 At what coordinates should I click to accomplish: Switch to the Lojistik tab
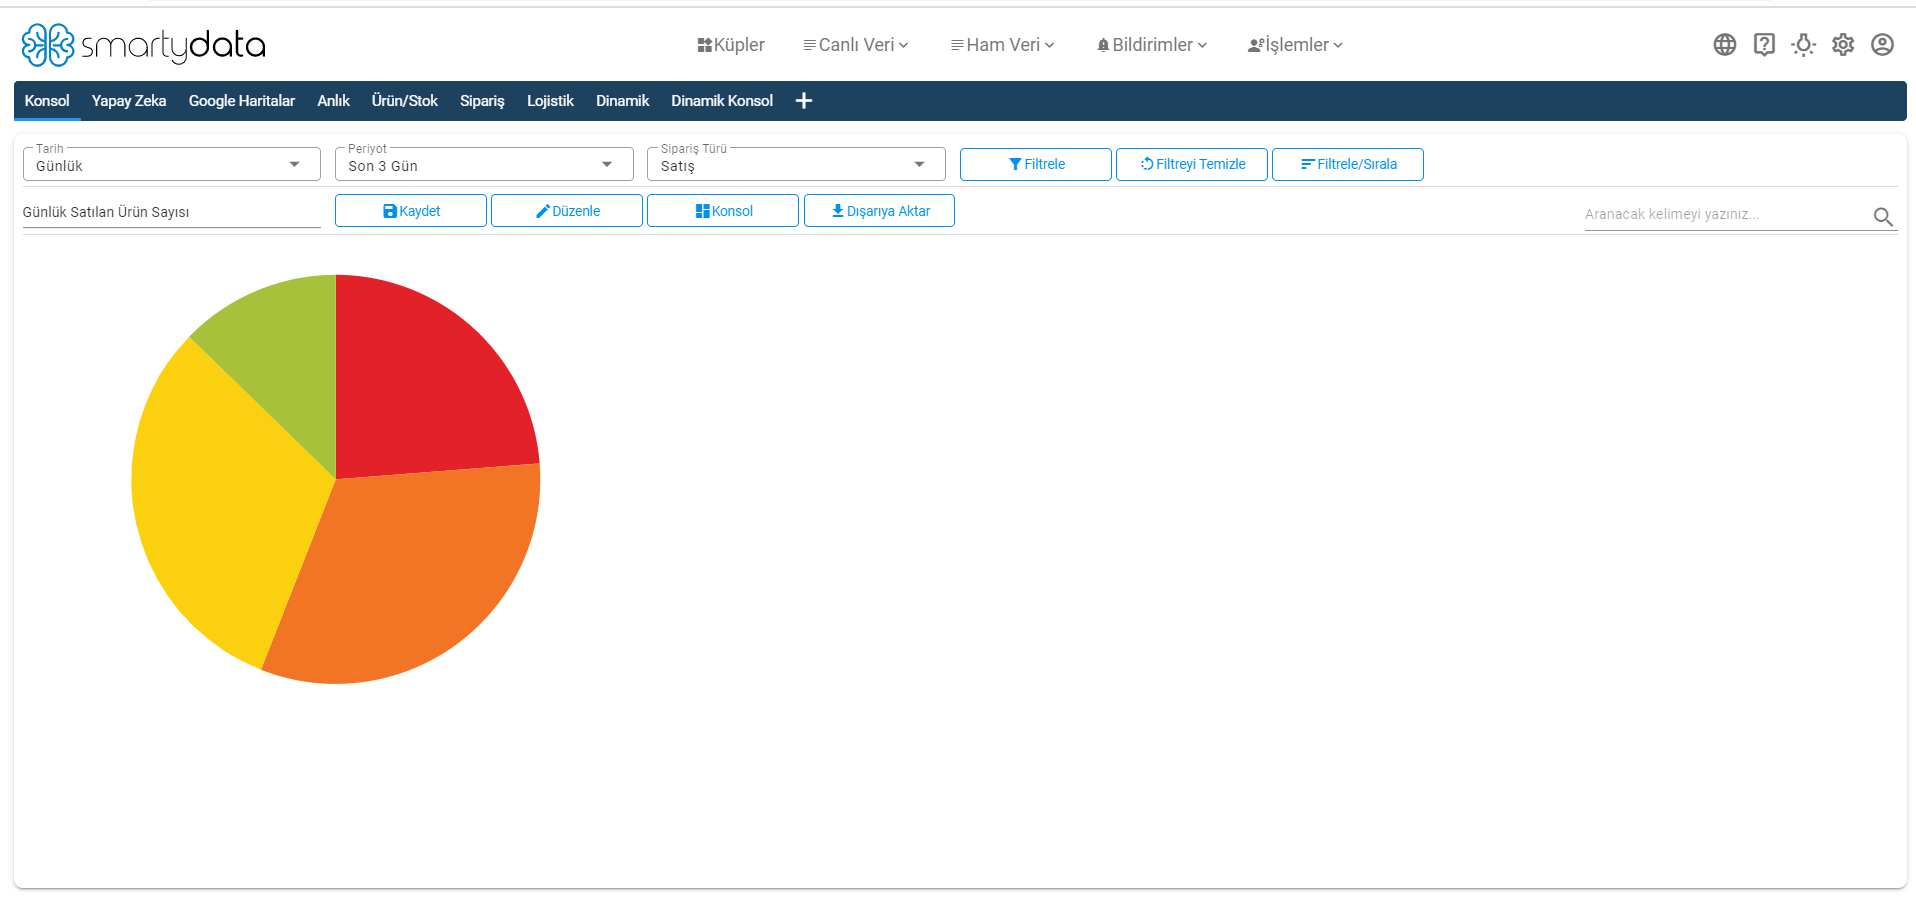[550, 101]
